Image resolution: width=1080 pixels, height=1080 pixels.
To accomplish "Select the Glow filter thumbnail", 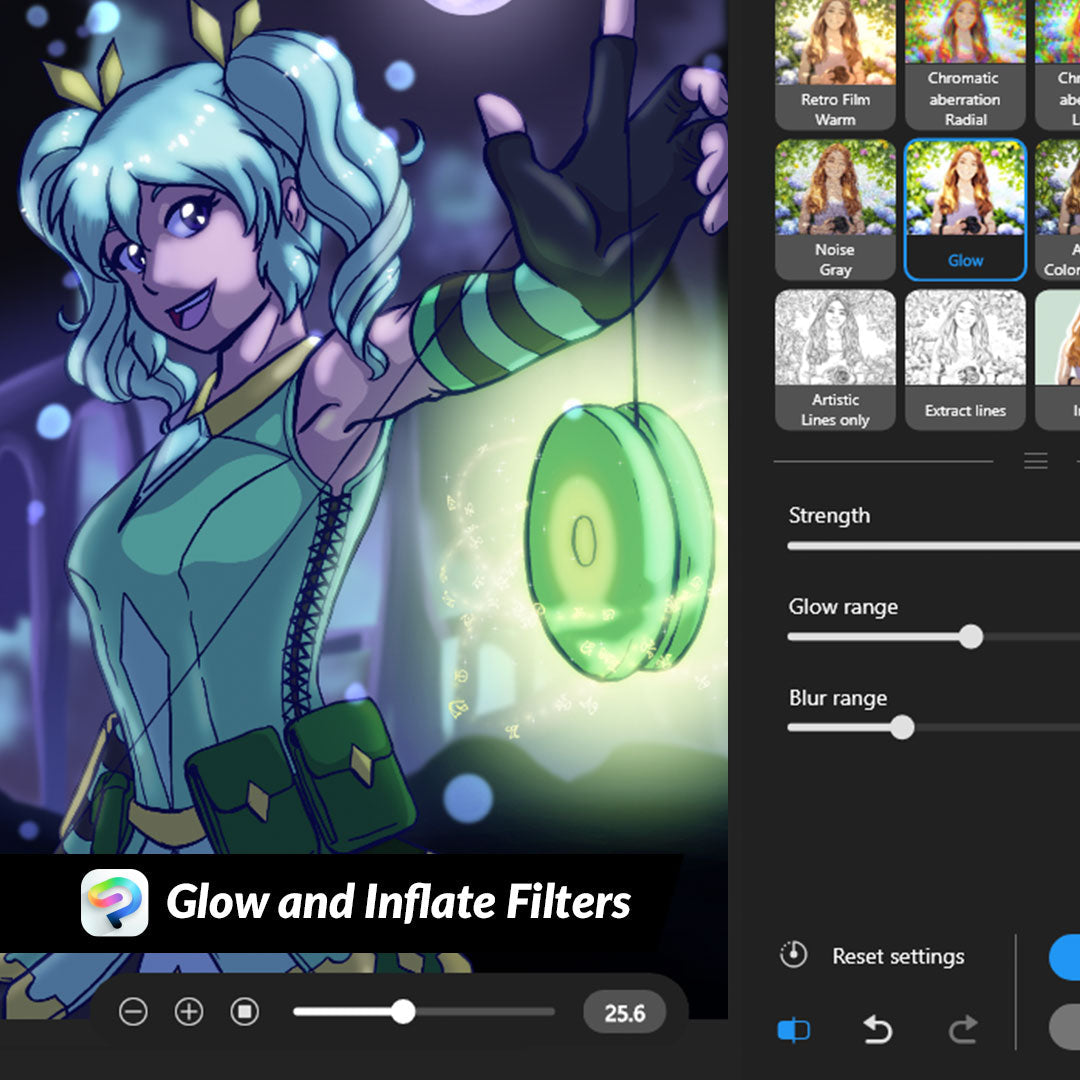I will tap(965, 210).
